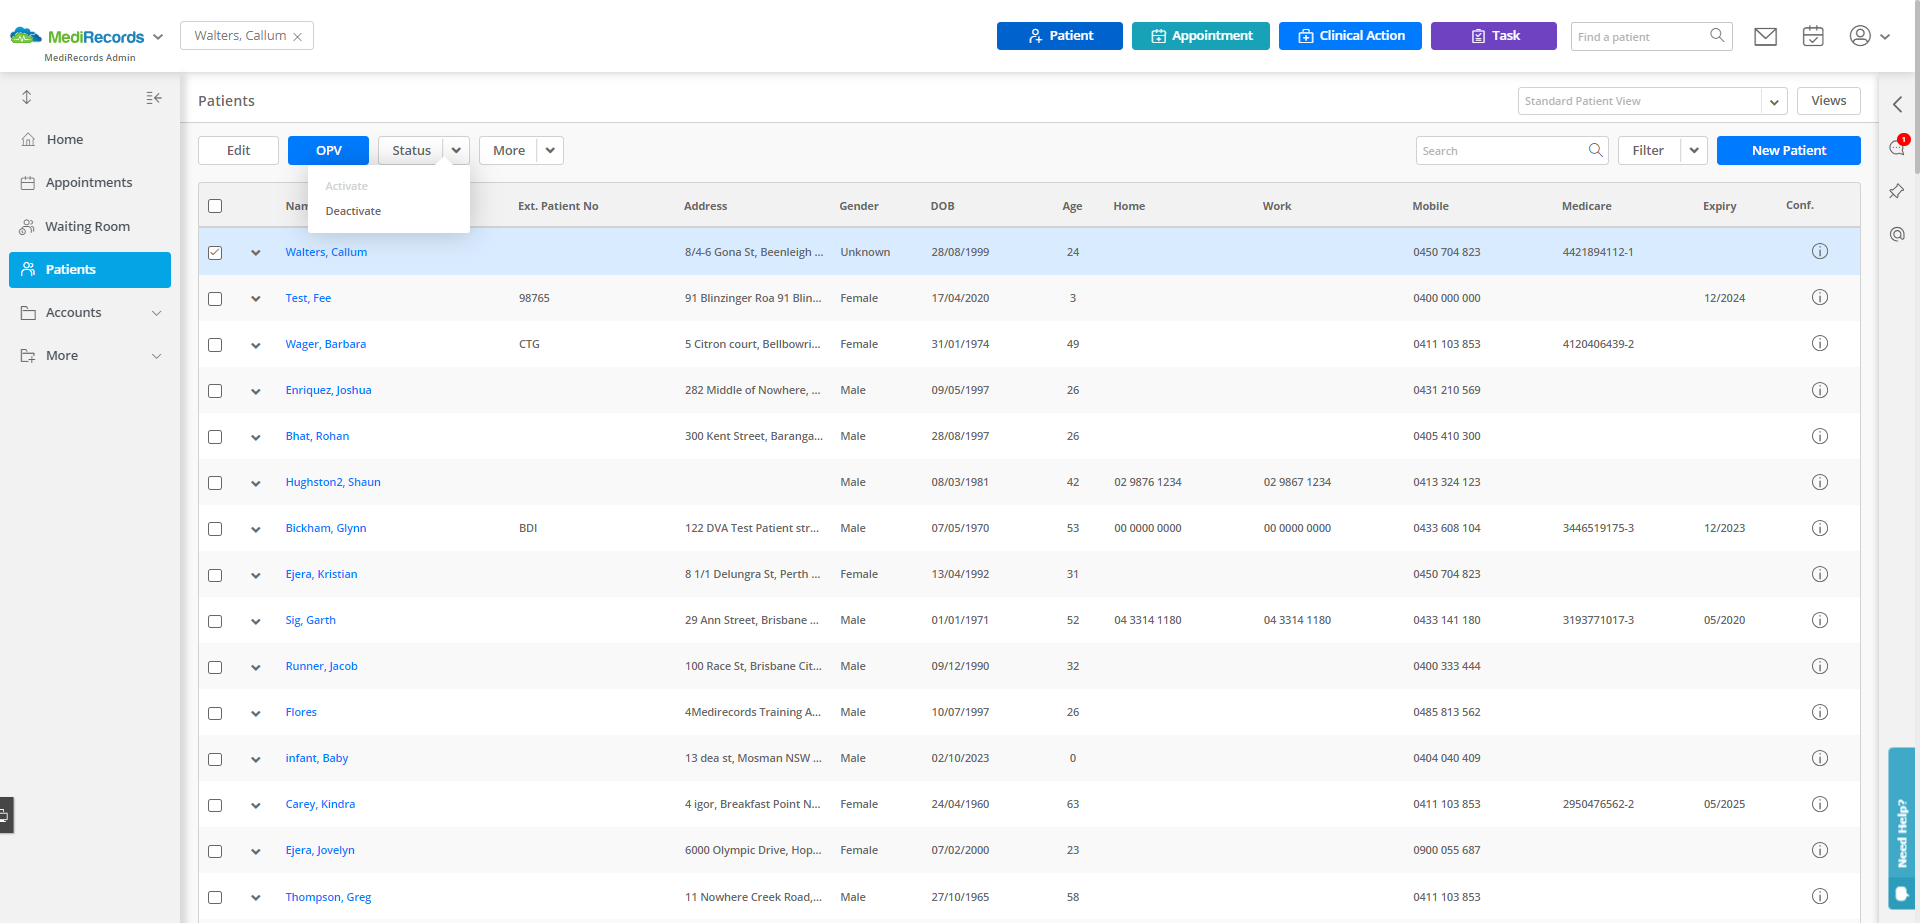Open the MediRecords practice switcher chevron
This screenshot has height=923, width=1920.
point(158,37)
